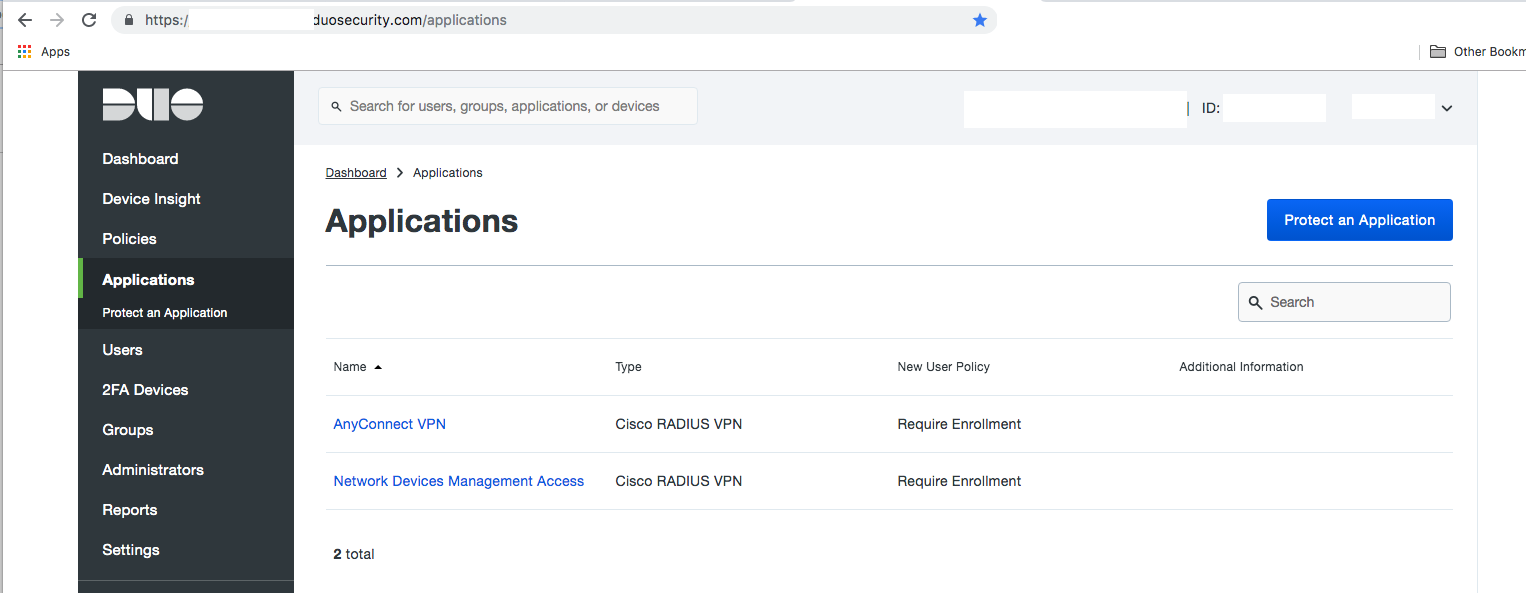Open Settings in sidebar
Viewport: 1526px width, 593px height.
pyautogui.click(x=131, y=550)
